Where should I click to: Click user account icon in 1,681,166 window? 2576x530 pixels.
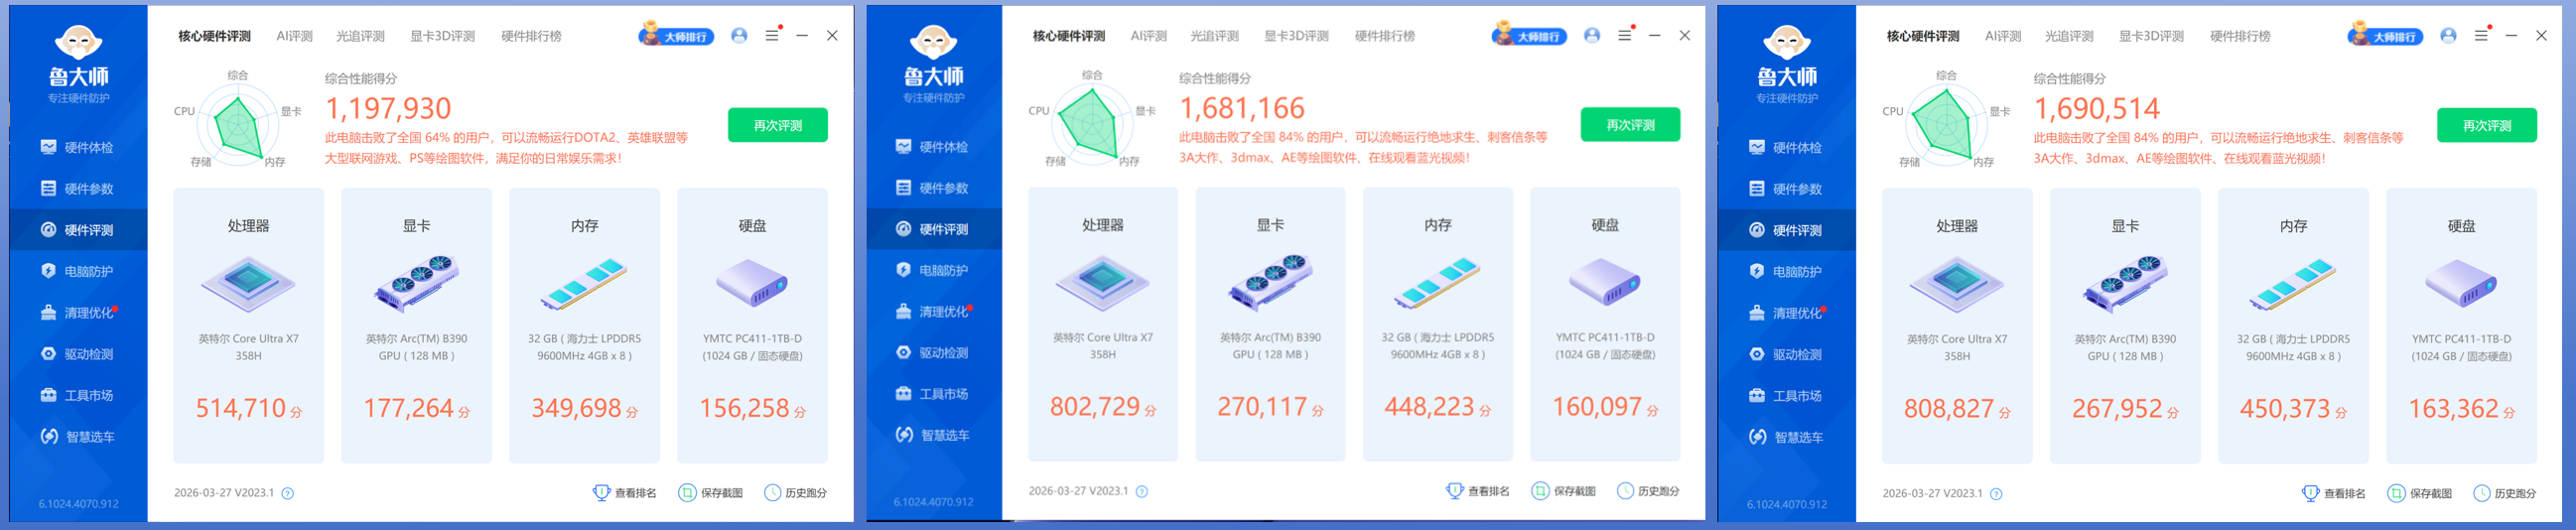[x=1592, y=35]
